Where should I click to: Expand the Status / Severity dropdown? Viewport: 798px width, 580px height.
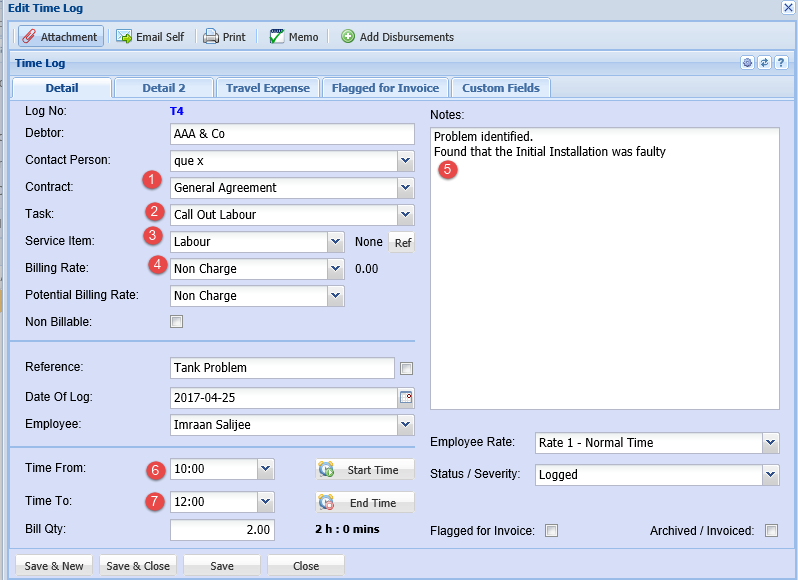(770, 475)
